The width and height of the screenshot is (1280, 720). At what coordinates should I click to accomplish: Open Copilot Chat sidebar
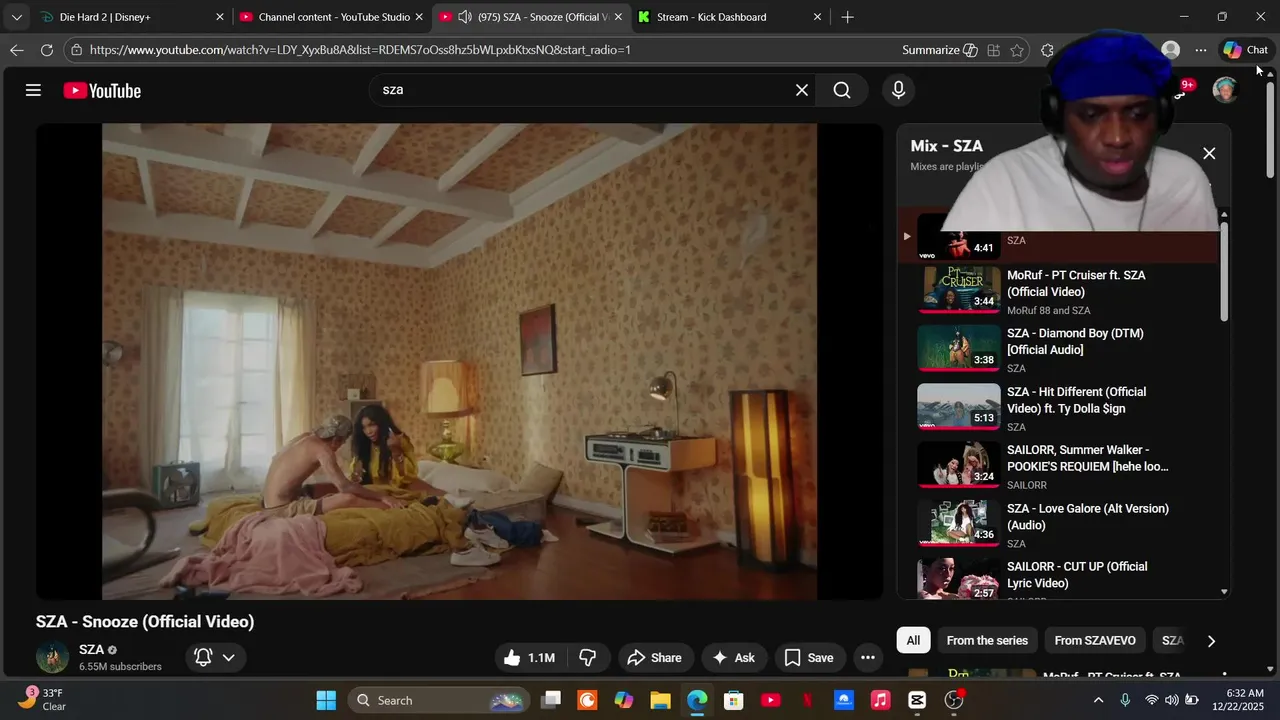pyautogui.click(x=1246, y=50)
